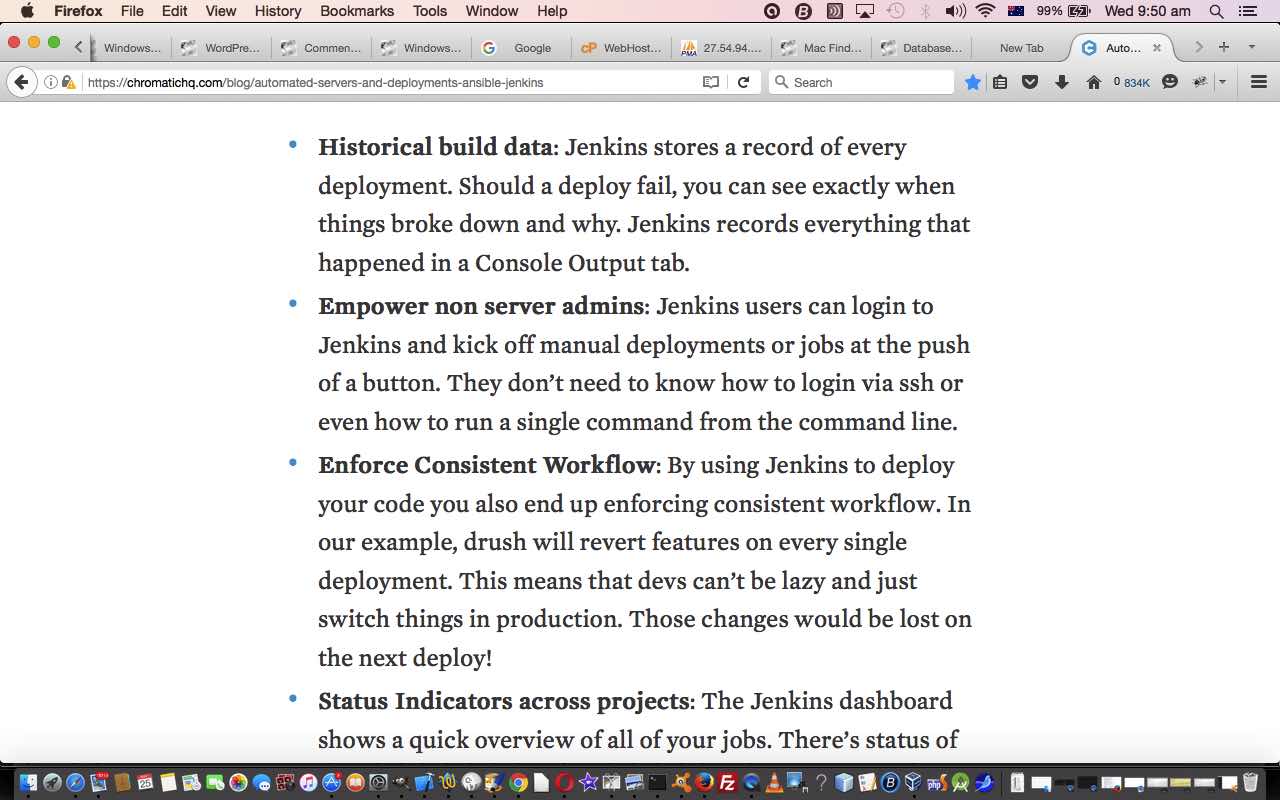
Task: Open Calendar in the Dock
Action: pyautogui.click(x=145, y=782)
